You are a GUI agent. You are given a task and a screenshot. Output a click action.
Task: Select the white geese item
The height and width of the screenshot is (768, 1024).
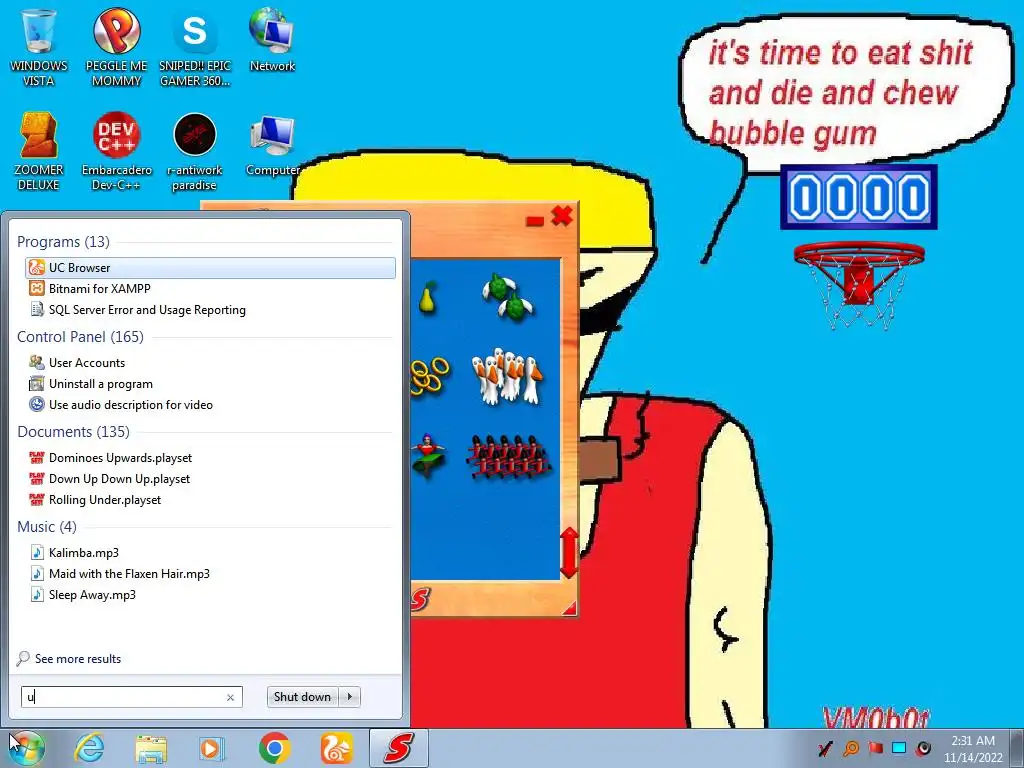click(507, 377)
